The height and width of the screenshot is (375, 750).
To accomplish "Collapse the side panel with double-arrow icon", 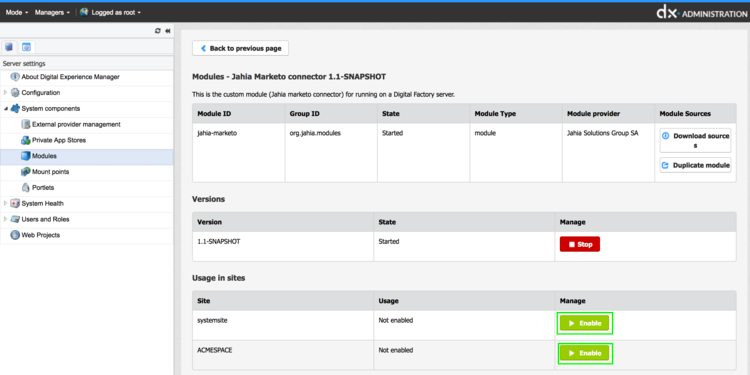I will point(168,31).
